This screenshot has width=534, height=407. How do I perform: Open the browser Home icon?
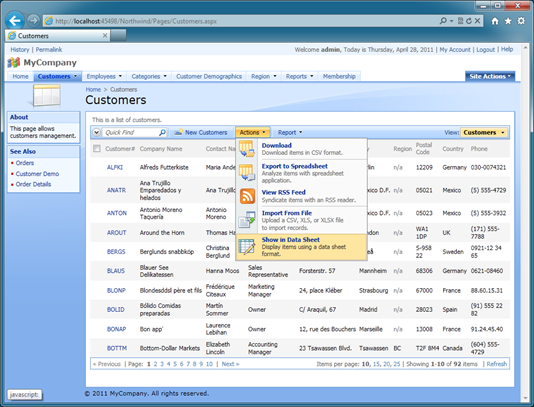pos(495,21)
